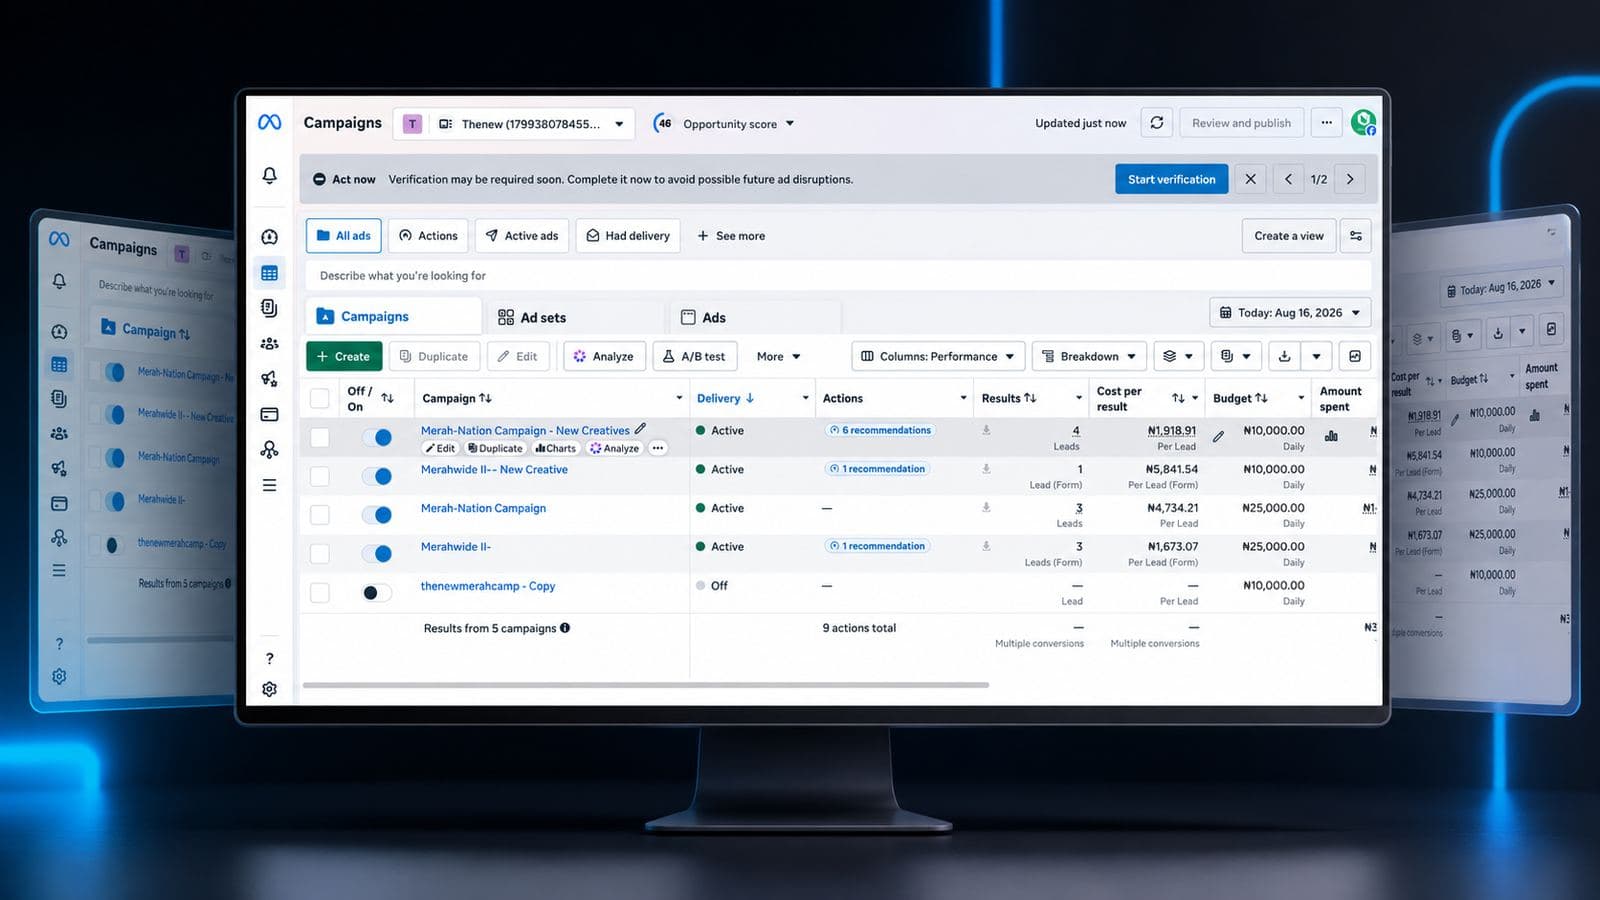Click the Meta logo in main window
The width and height of the screenshot is (1600, 900).
(269, 122)
